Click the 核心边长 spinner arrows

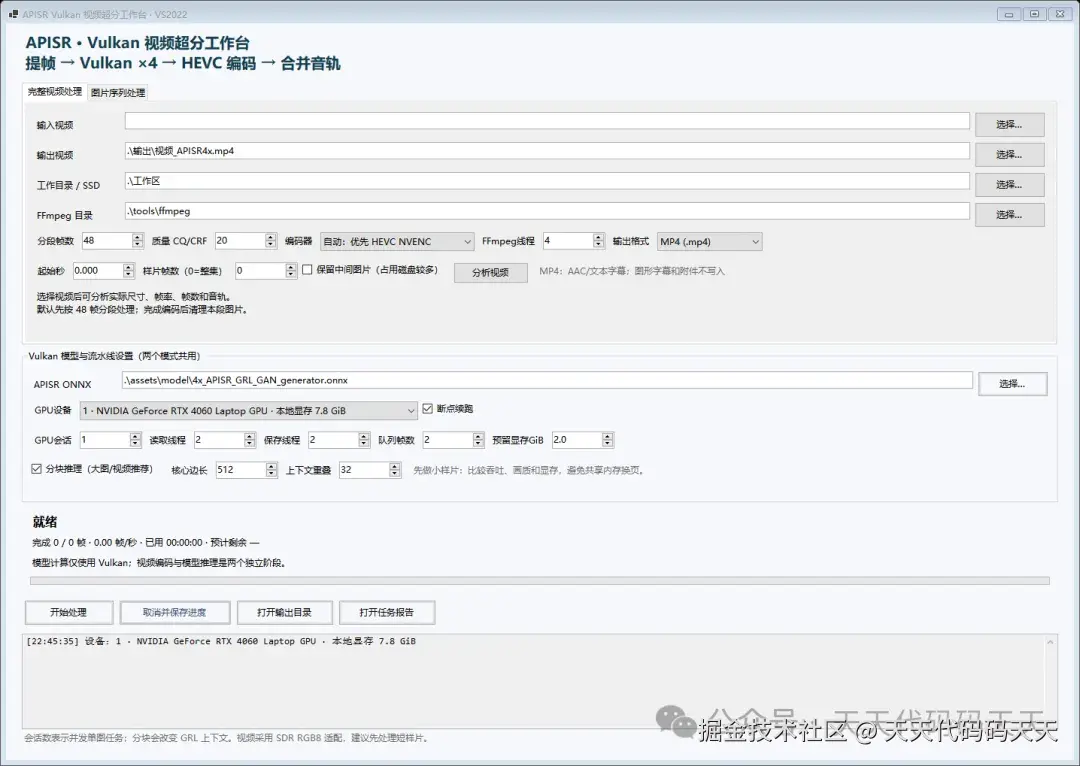[271, 470]
